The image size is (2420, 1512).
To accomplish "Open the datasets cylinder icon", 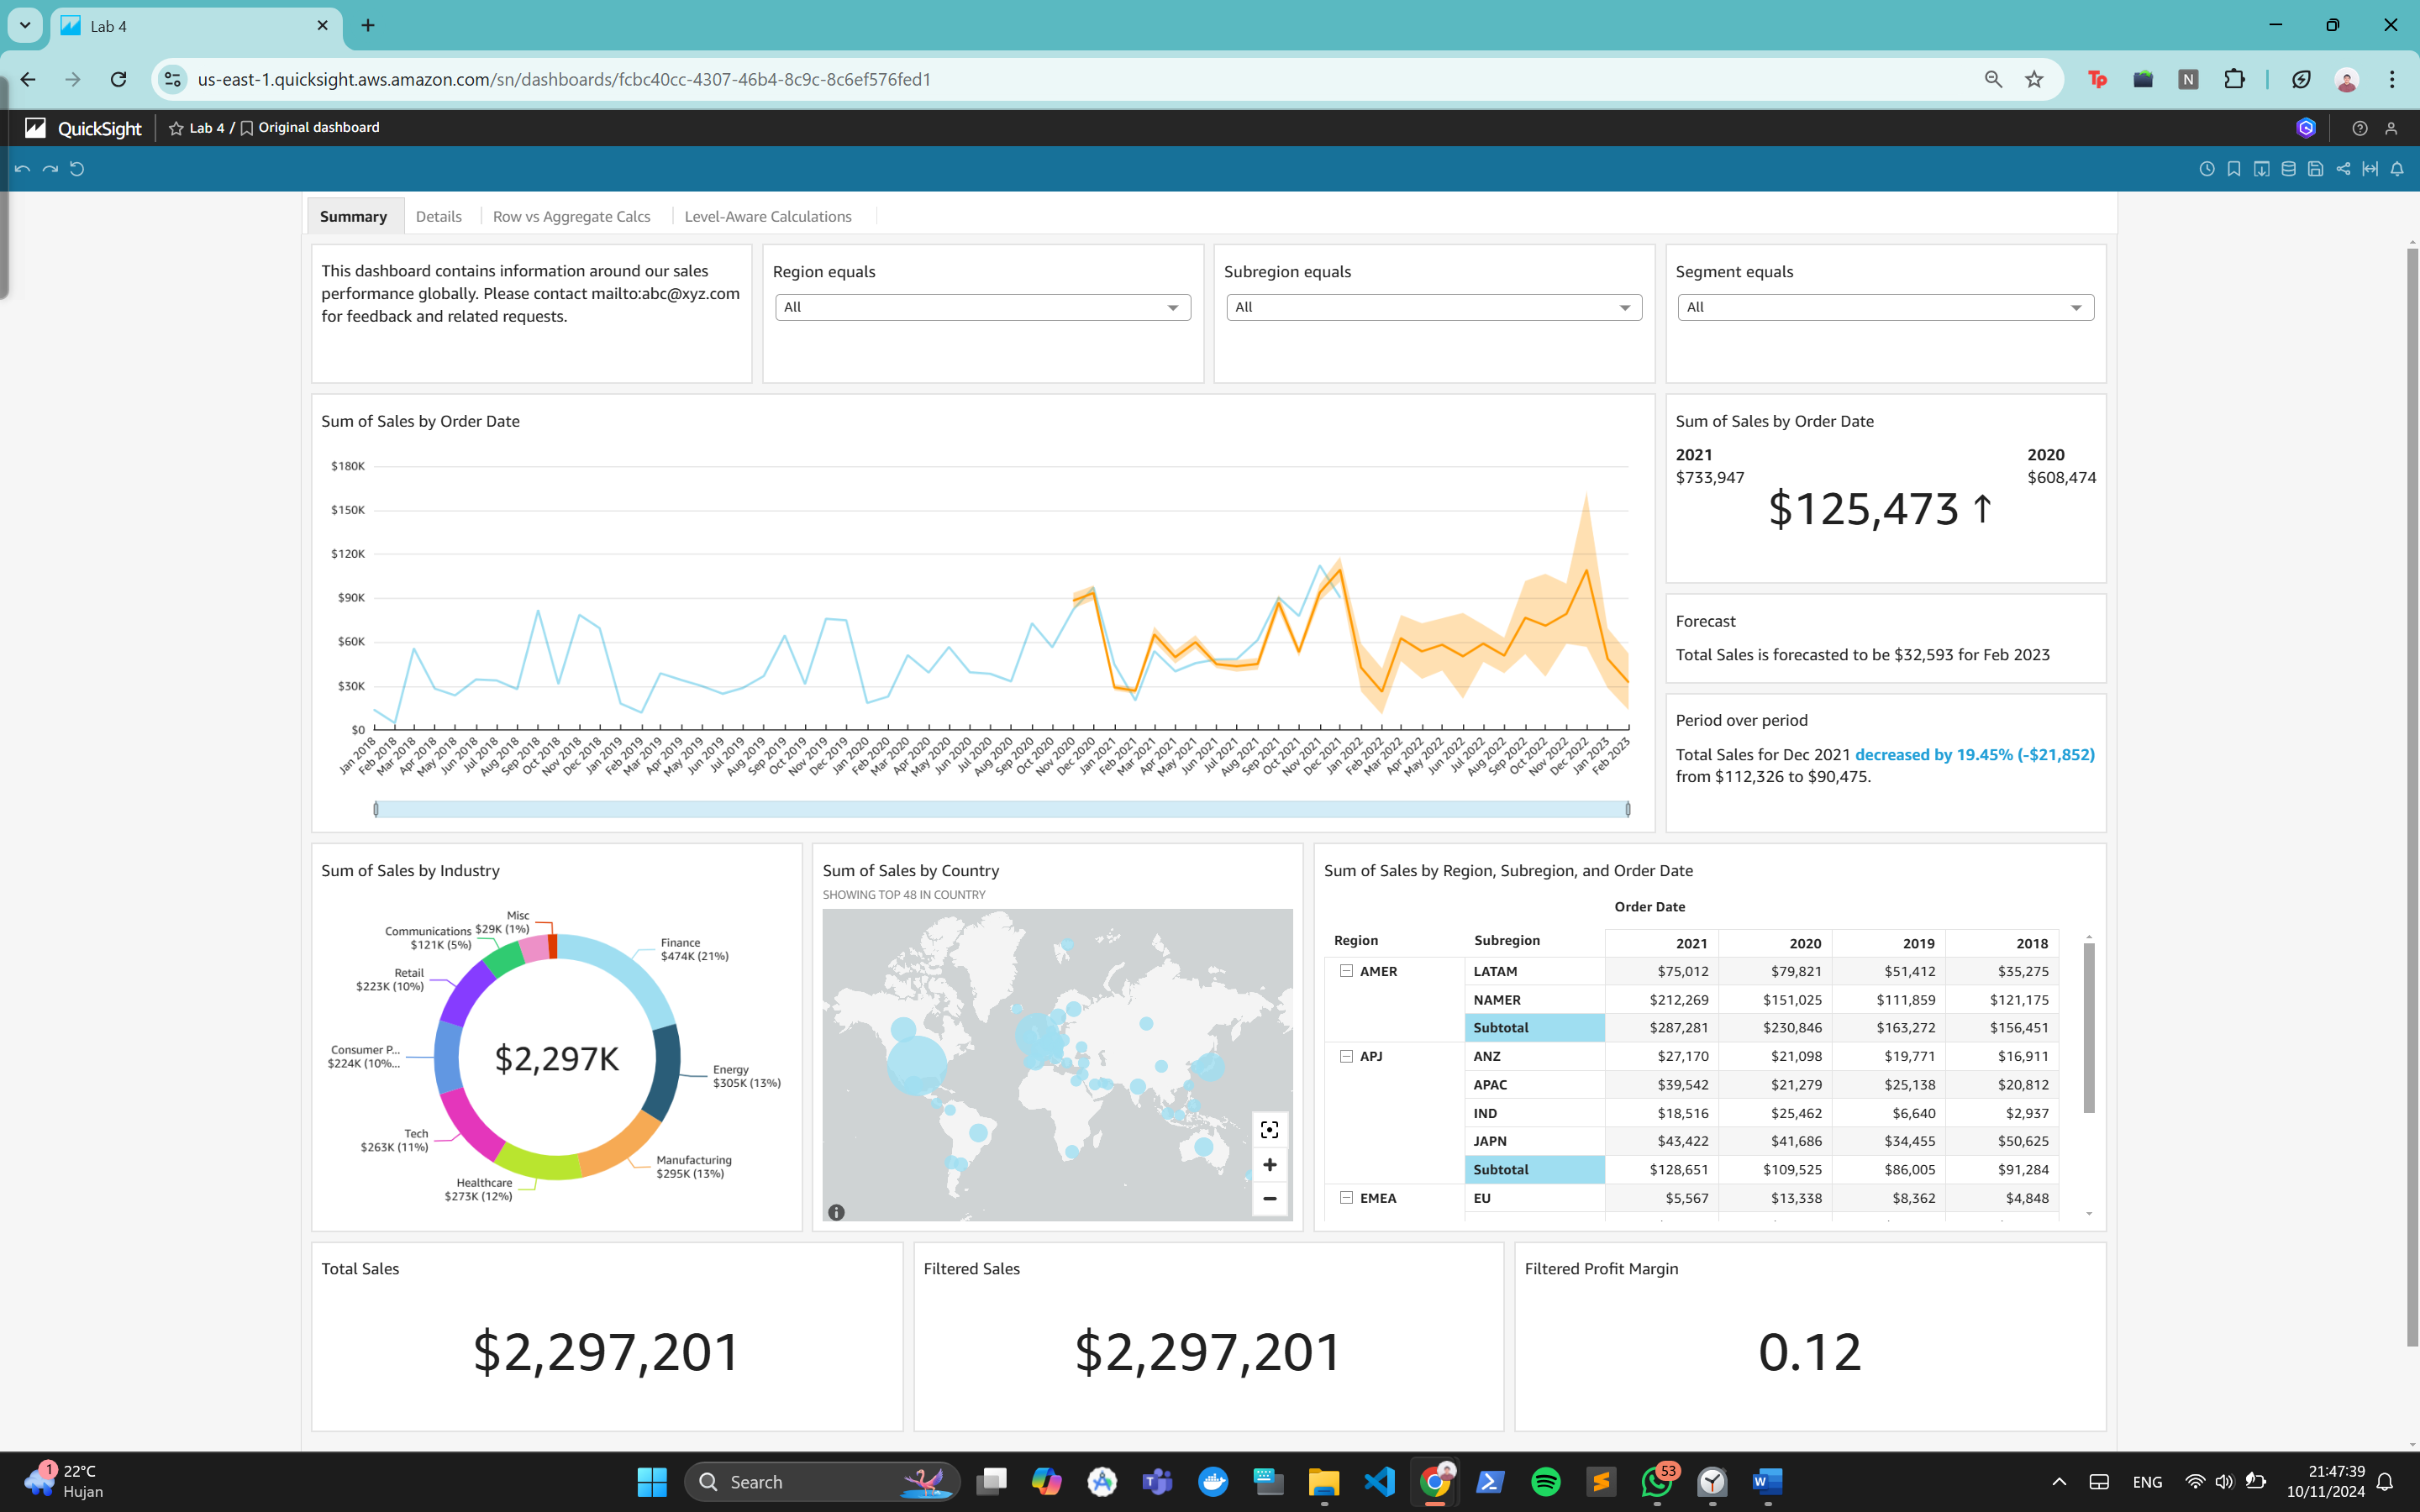I will (x=2288, y=169).
